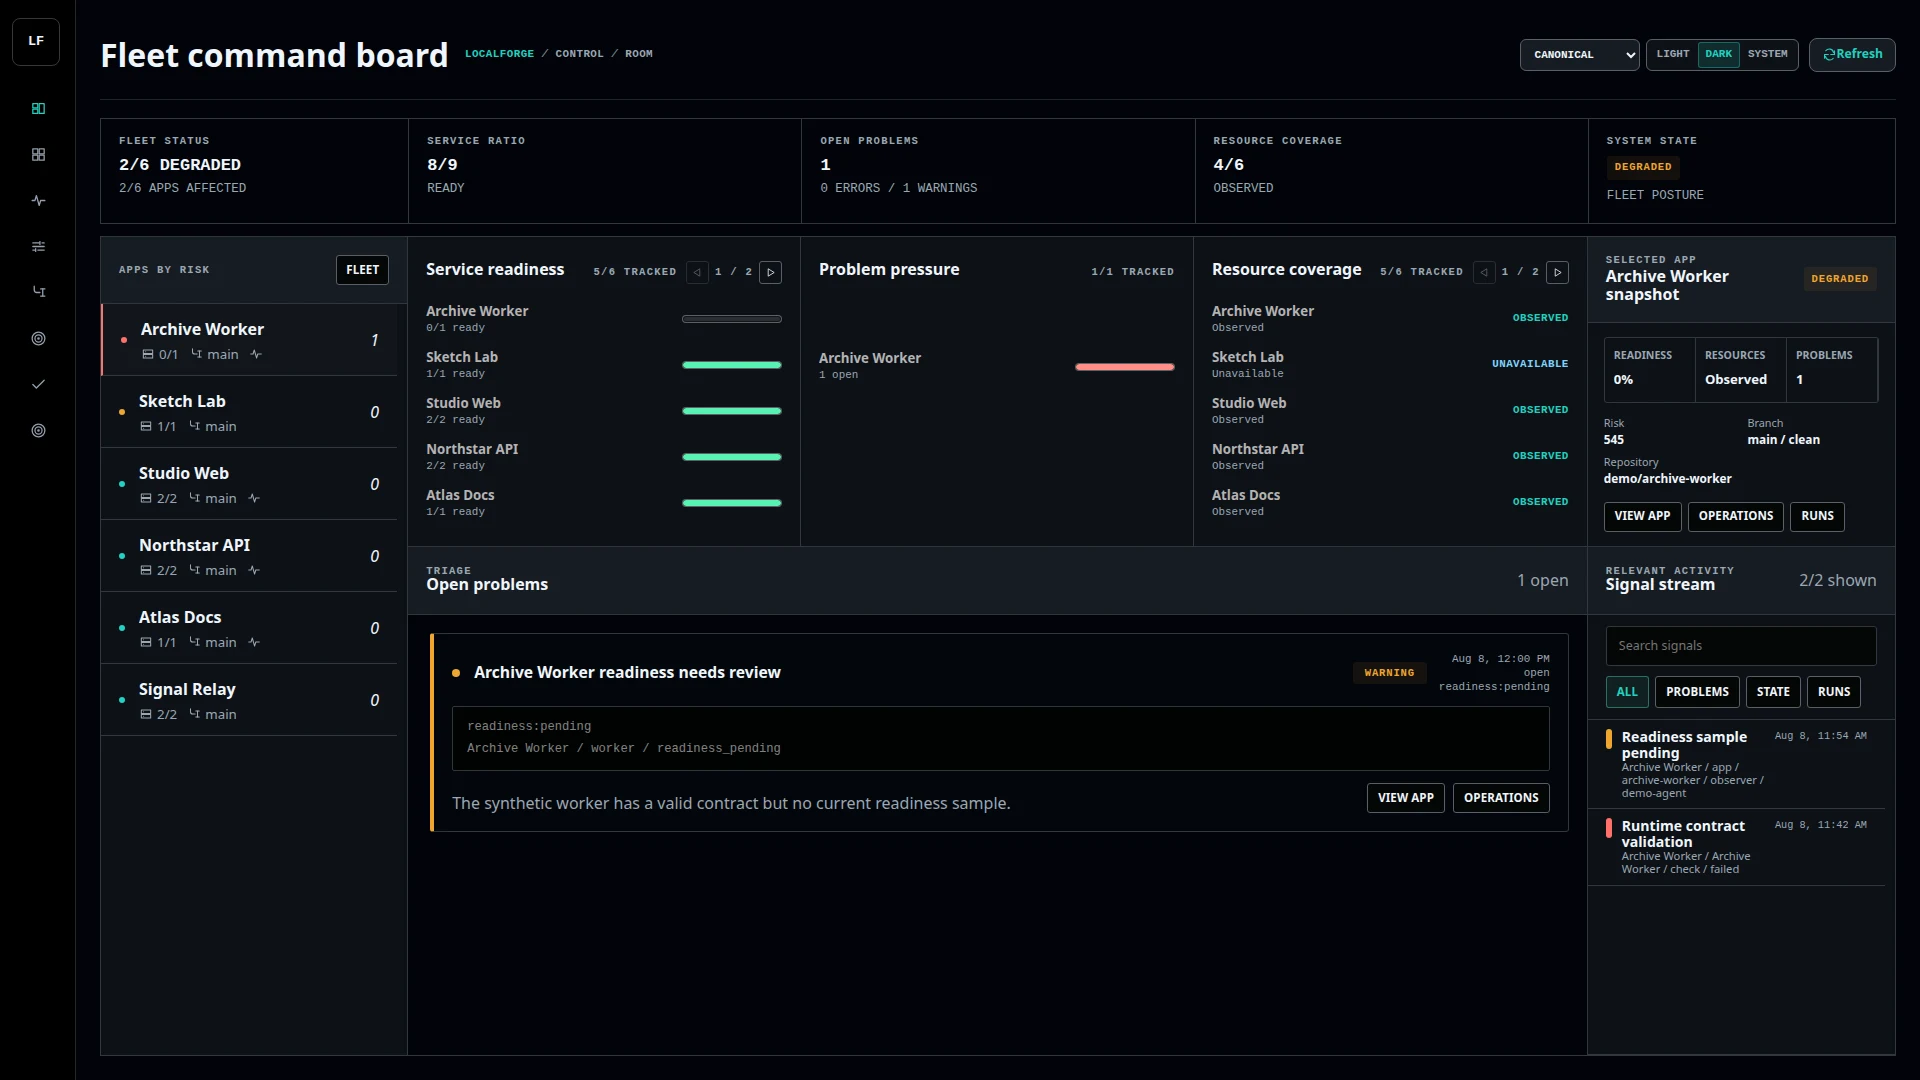Select Sketch Lab in Apps by risk
Screen dimensions: 1920x1080
250,412
